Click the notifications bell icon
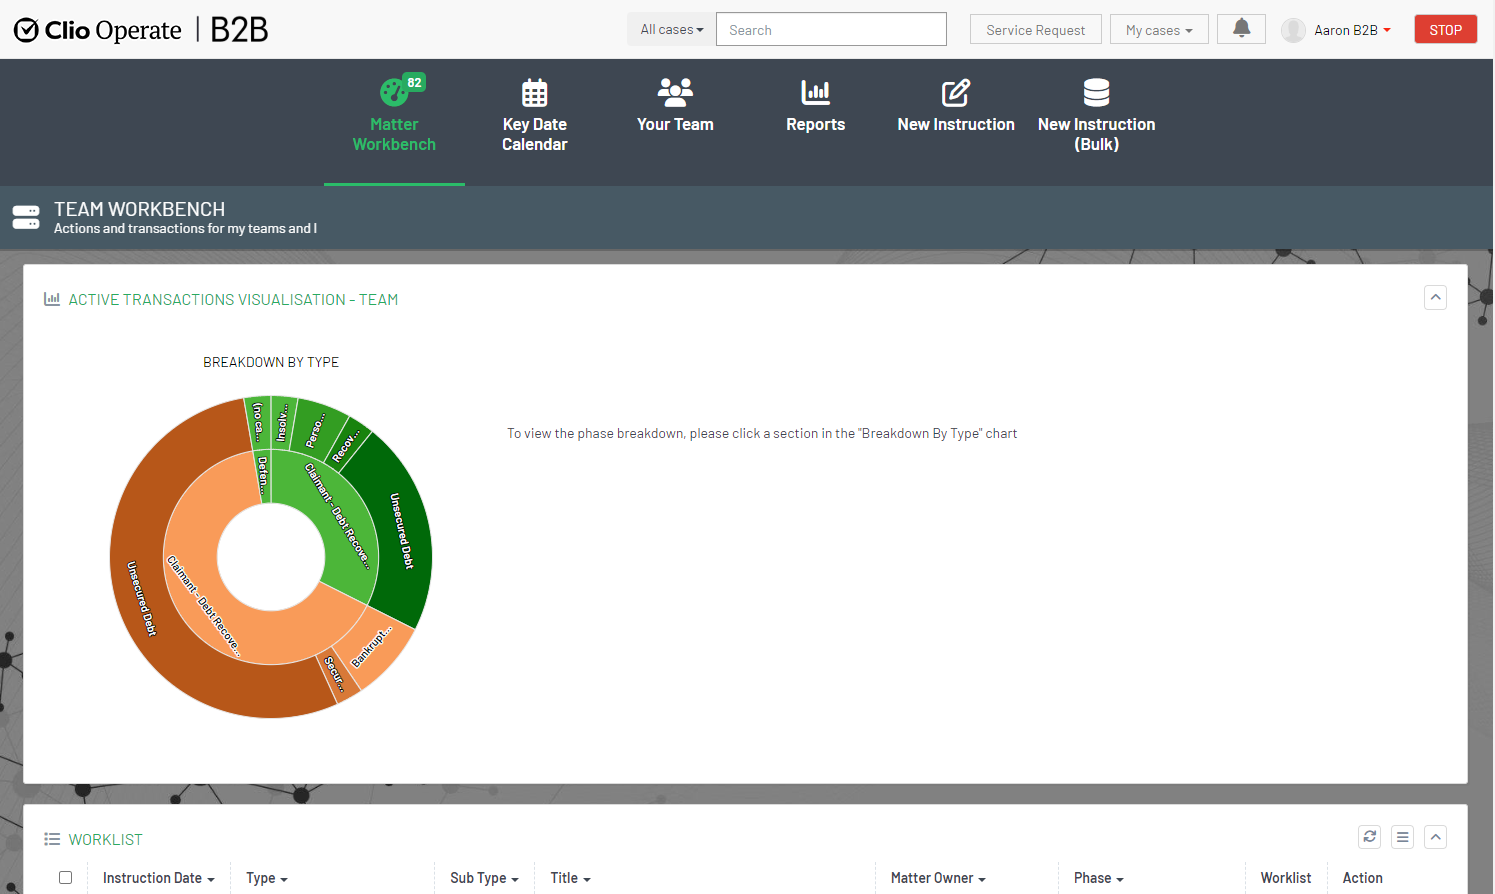1495x894 pixels. tap(1241, 29)
